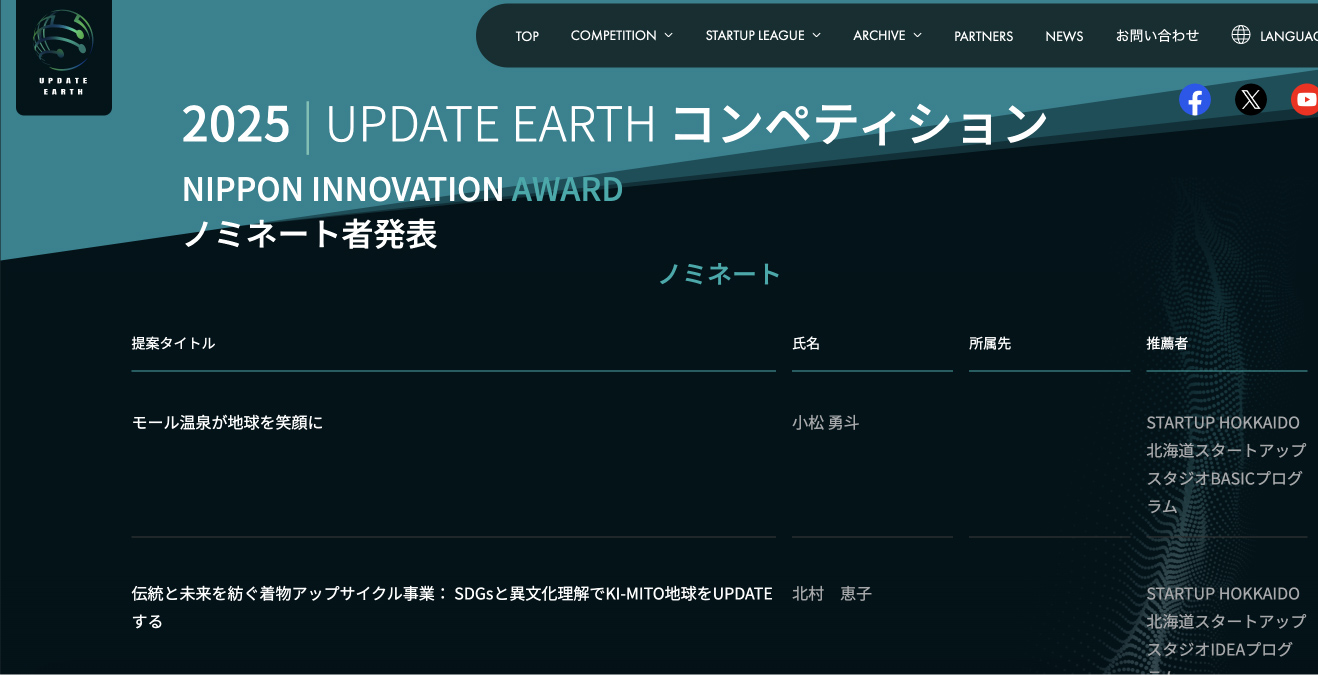Click the 2025 UPDATE EARTH コンペティション heading
This screenshot has height=675, width=1318.
pos(614,124)
